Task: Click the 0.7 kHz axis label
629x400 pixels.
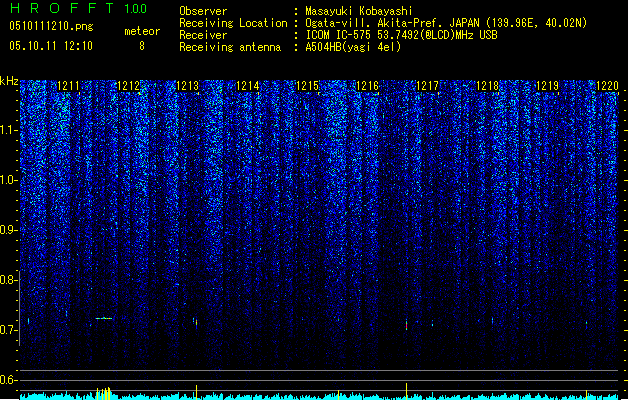Action: click(8, 330)
